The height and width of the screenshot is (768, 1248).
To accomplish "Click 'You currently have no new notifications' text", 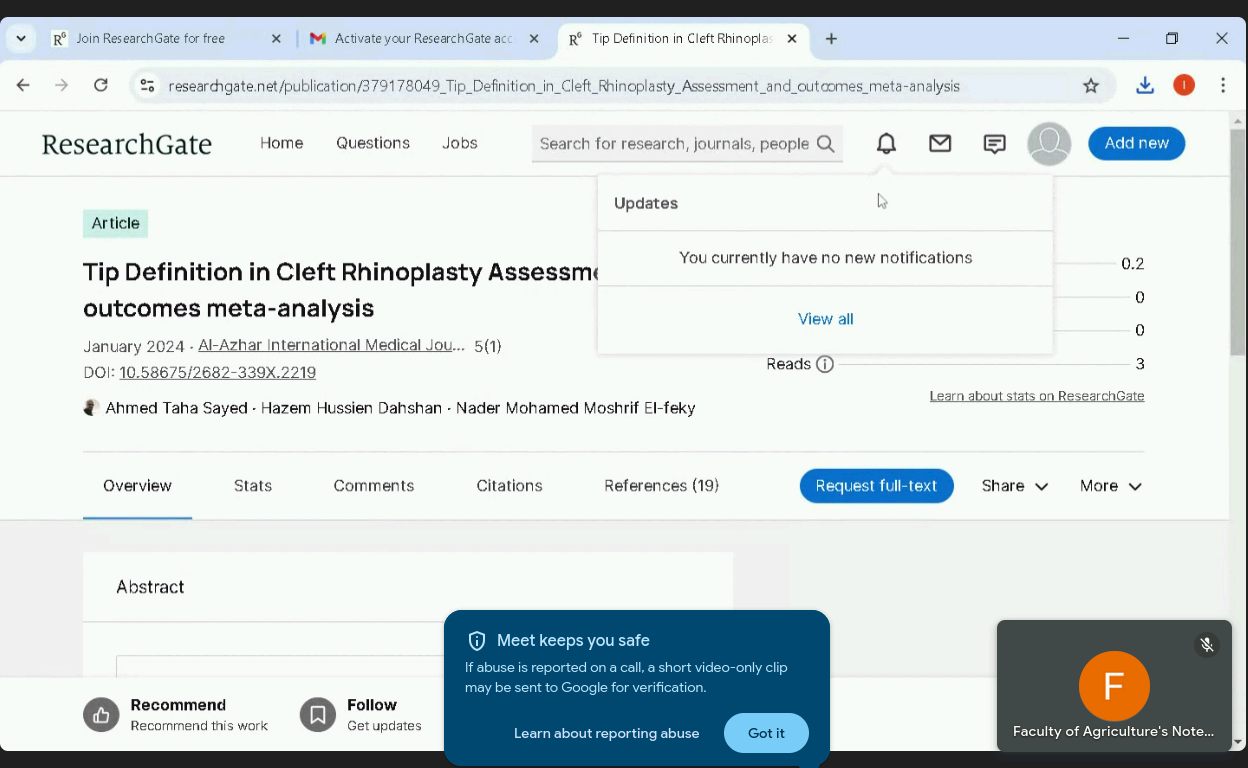I will (x=825, y=258).
